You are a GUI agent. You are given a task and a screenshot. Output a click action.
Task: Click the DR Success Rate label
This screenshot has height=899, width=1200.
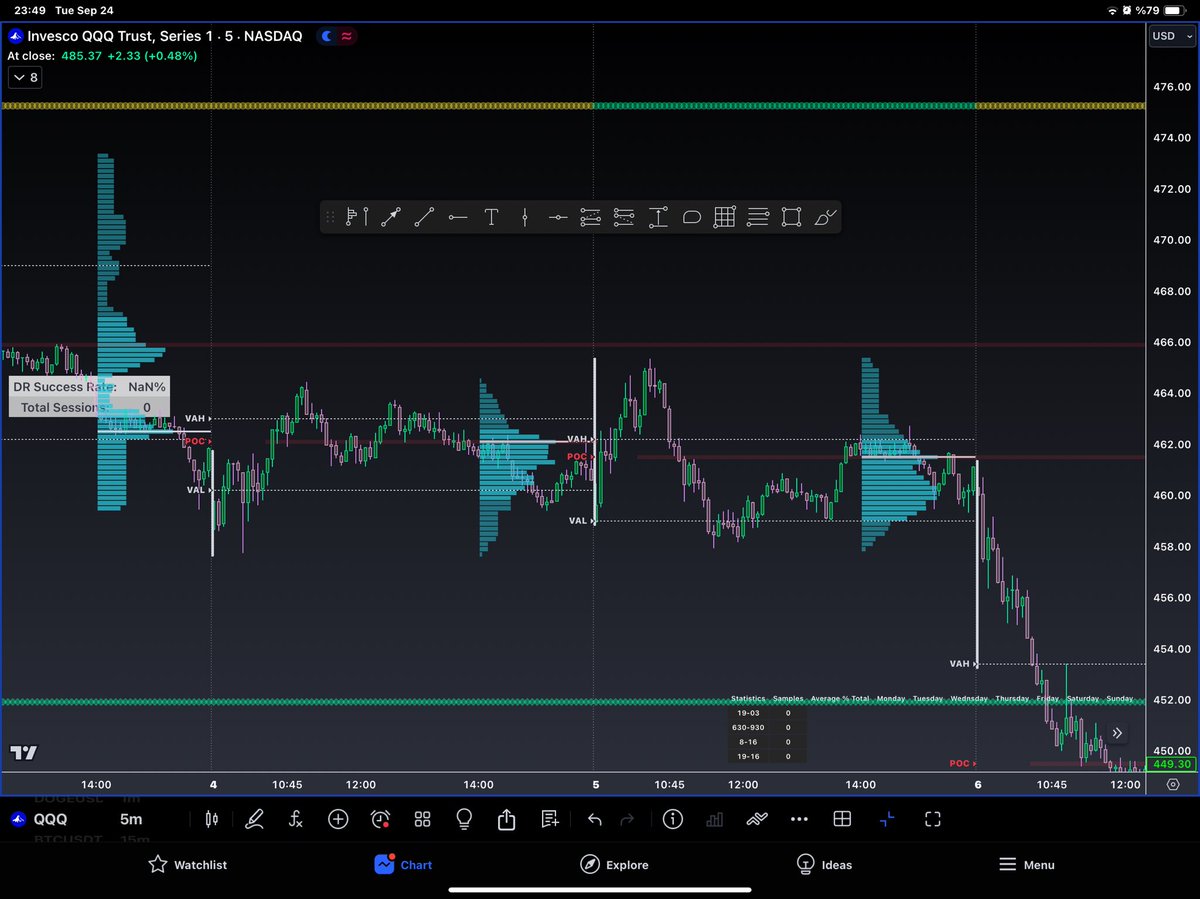tap(65, 386)
